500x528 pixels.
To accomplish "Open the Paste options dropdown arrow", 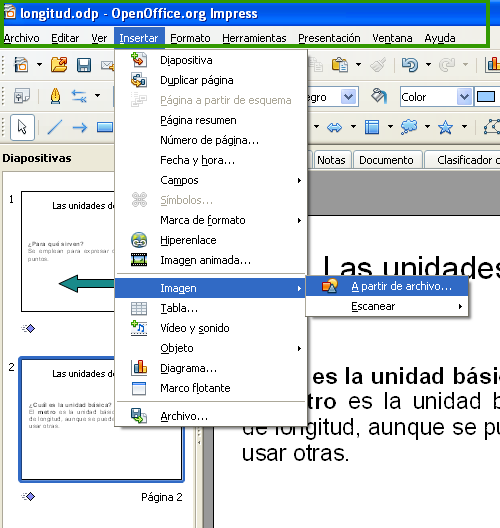I will [x=358, y=64].
